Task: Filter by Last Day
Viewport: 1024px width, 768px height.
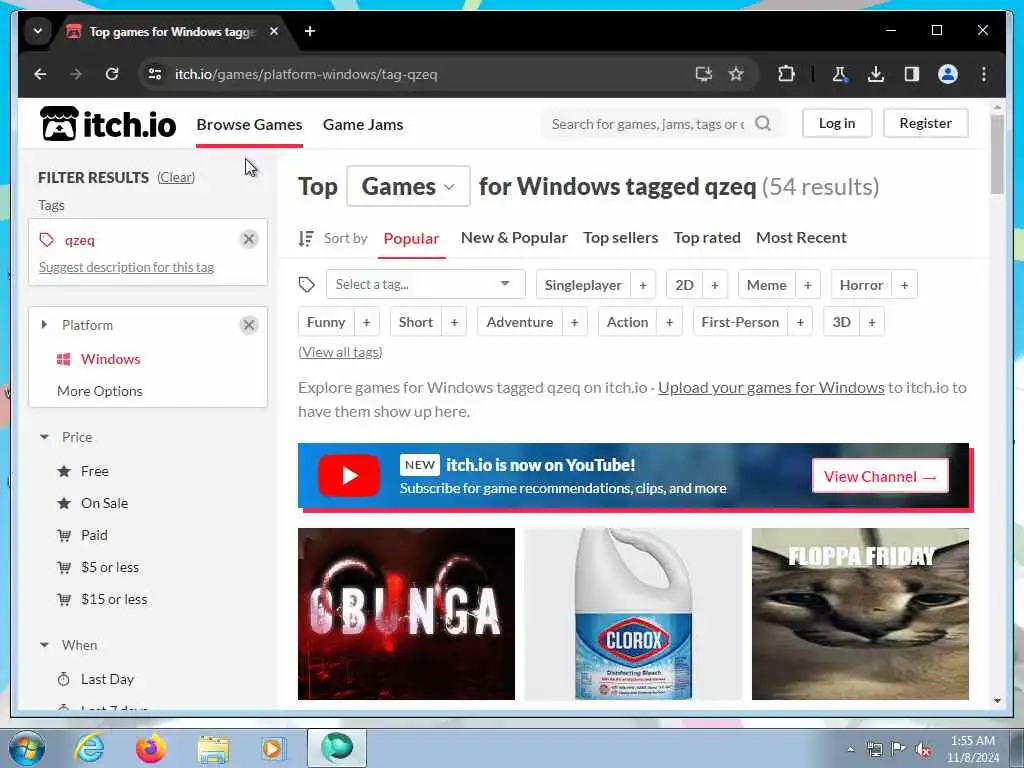Action: tap(107, 679)
